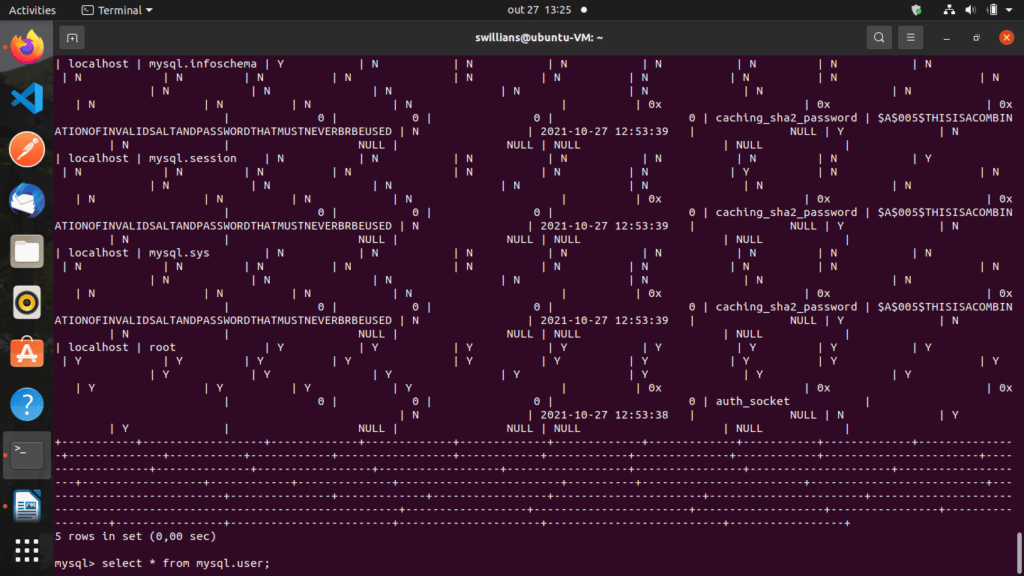Open LibreOffice Writer from the dock
1024x576 pixels.
pos(27,506)
